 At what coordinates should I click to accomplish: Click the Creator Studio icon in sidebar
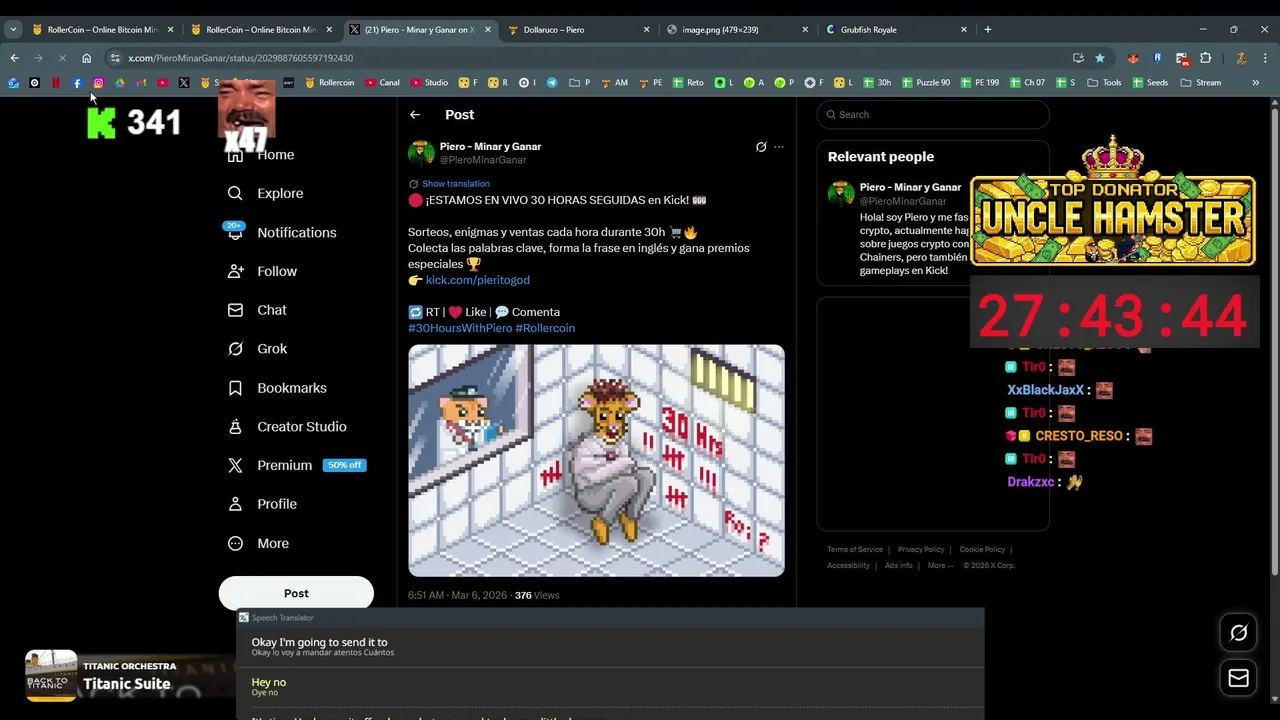[x=235, y=427]
